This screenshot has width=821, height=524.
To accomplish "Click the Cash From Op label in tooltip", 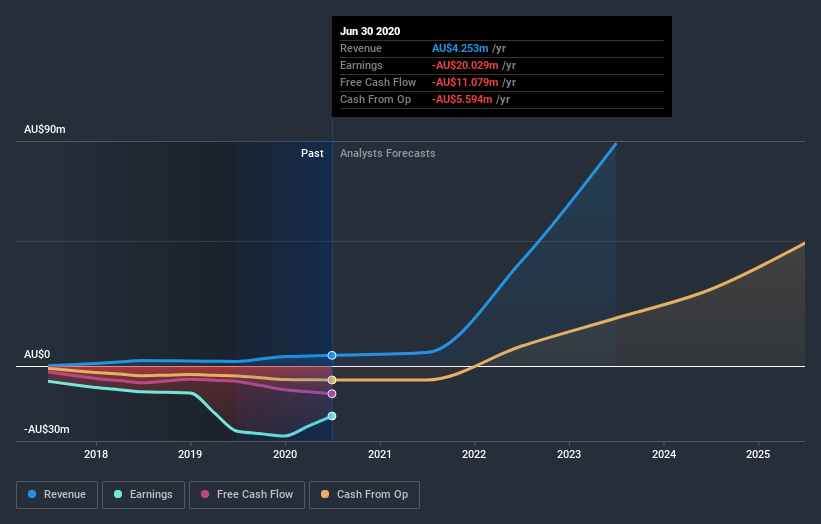I will (375, 99).
